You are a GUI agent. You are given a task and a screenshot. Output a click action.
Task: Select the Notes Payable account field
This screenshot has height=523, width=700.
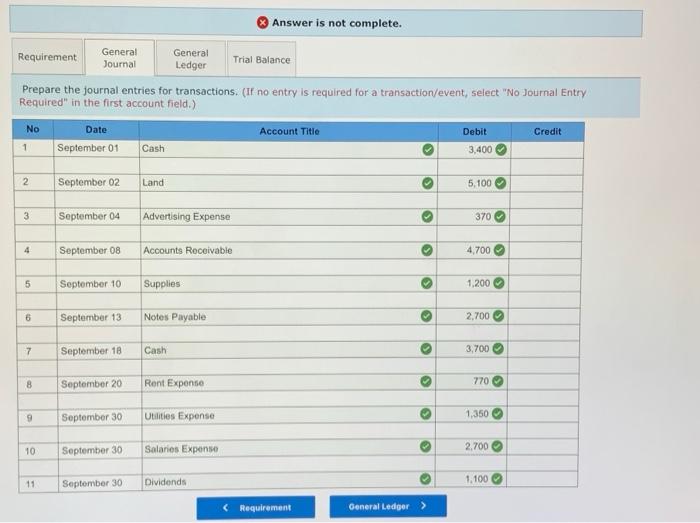tap(289, 316)
